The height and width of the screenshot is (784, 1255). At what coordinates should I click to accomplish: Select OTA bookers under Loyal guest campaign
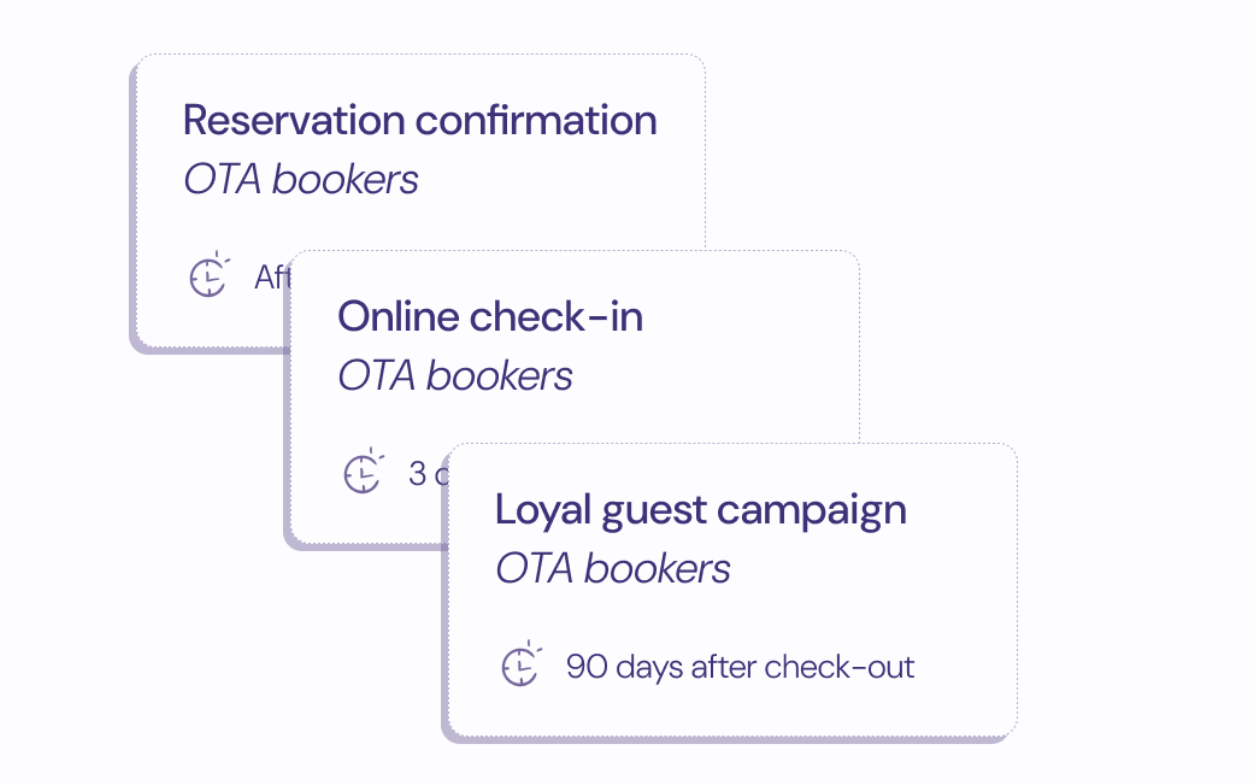(x=613, y=569)
